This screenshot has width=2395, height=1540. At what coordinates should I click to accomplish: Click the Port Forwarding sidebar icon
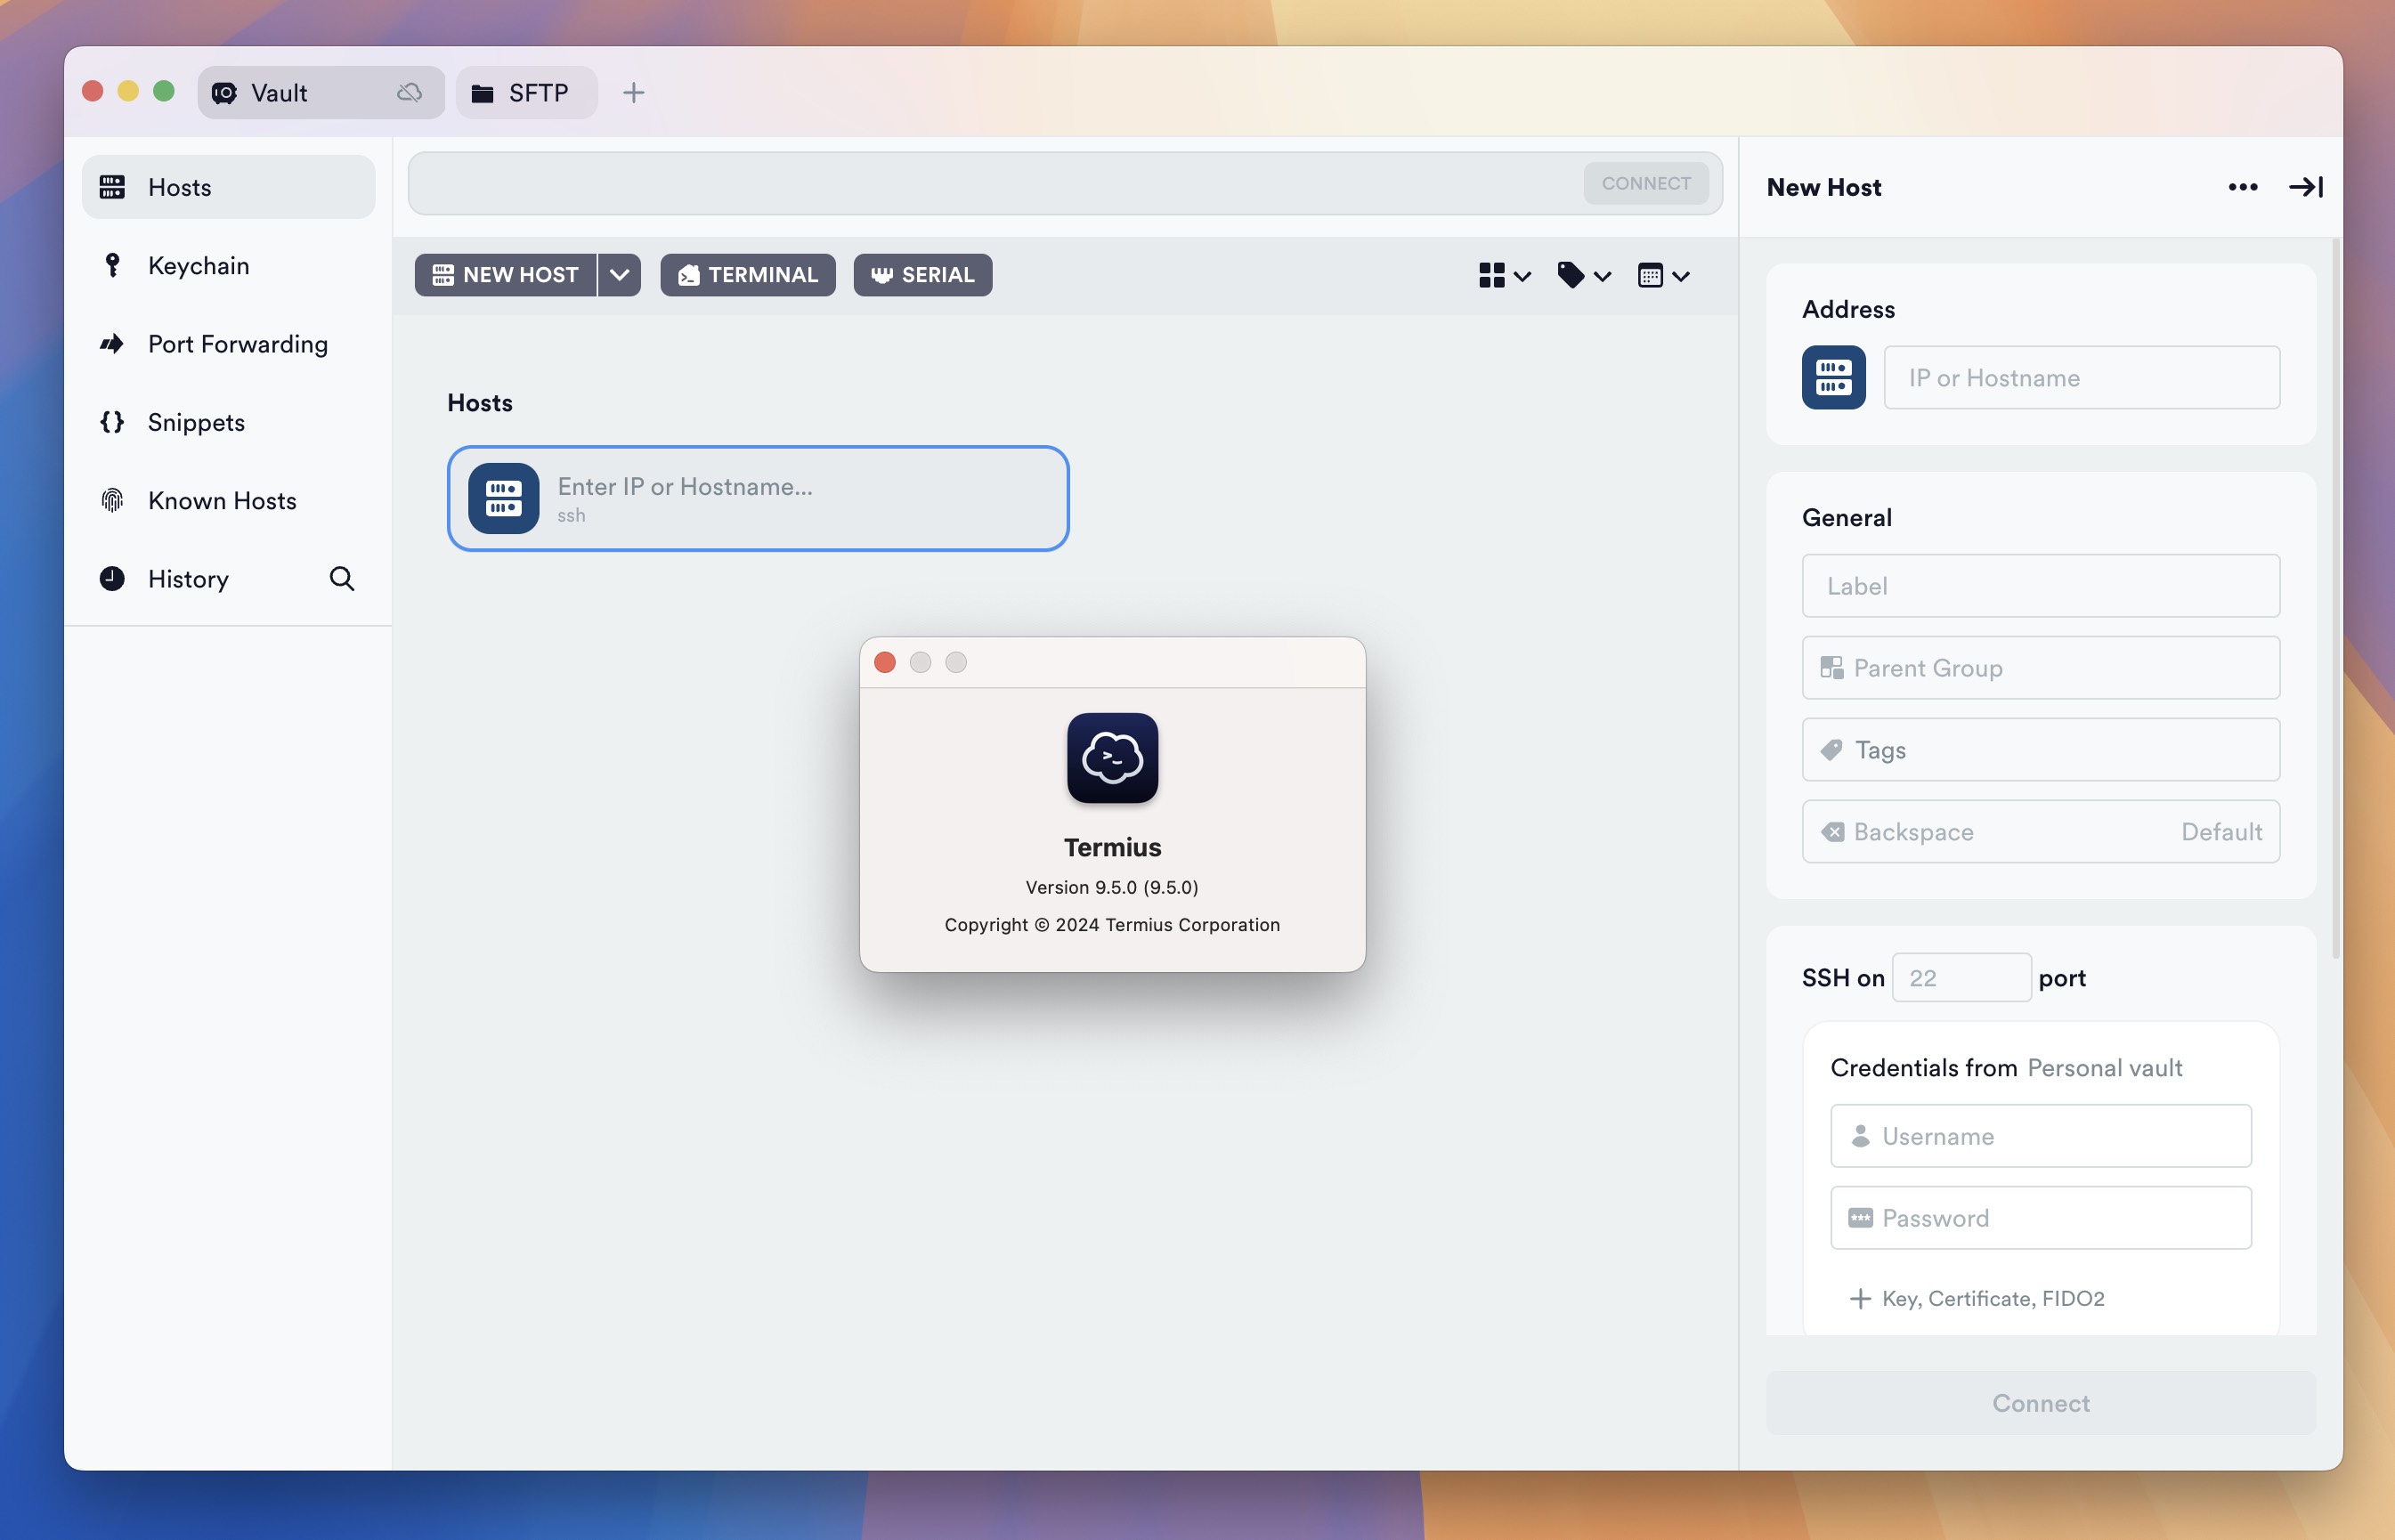pos(111,344)
